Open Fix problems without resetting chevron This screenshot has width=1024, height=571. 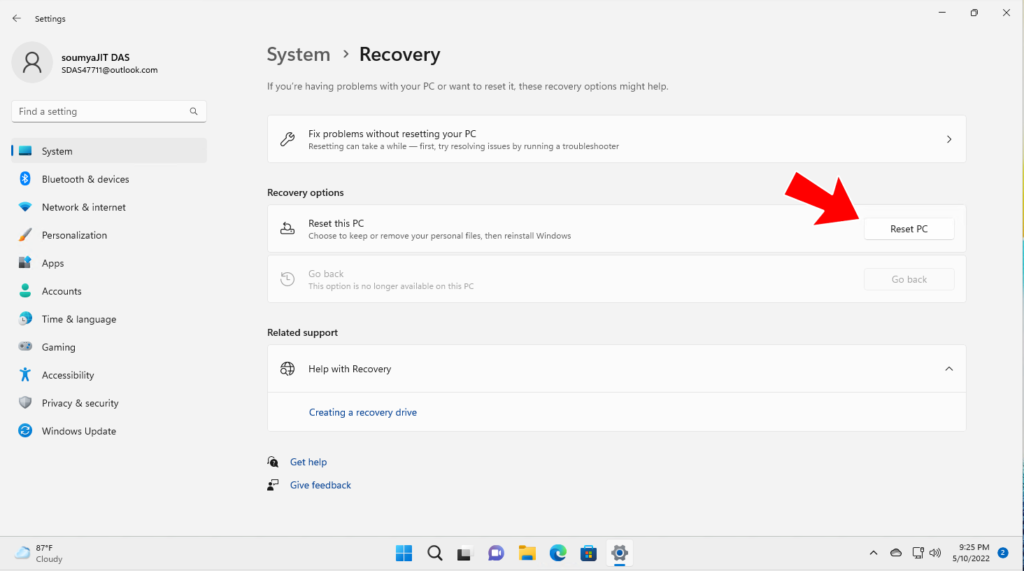(949, 139)
